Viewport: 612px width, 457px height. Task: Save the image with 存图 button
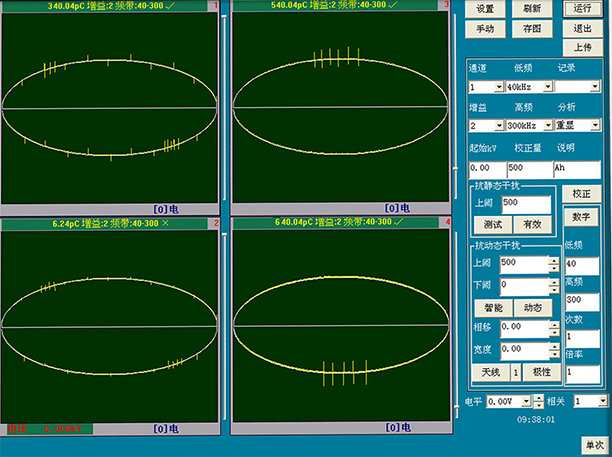coord(532,29)
